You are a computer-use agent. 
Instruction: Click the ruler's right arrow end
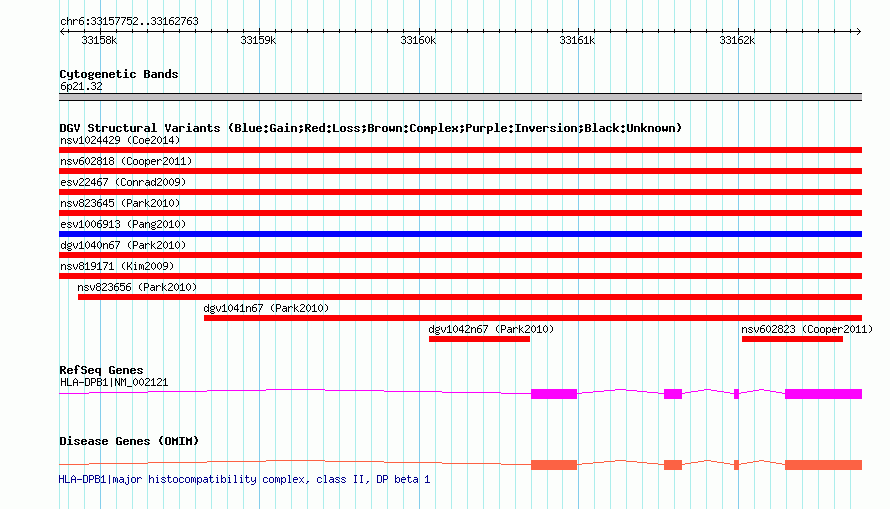859,31
